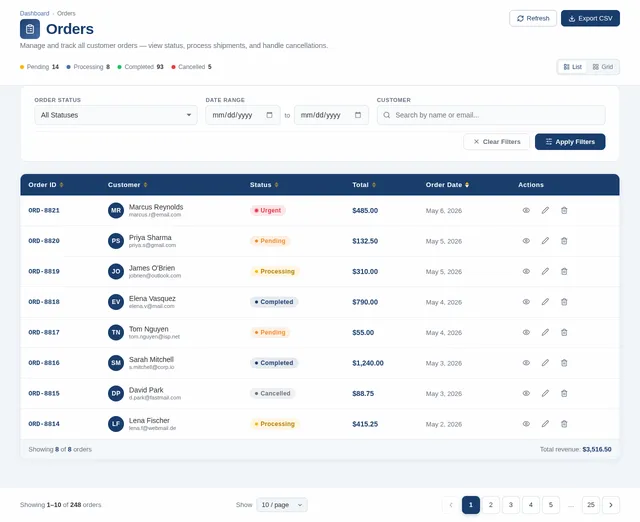Delete order ORD-8818 trash icon
Viewport: 640px width, 522px height.
click(564, 302)
